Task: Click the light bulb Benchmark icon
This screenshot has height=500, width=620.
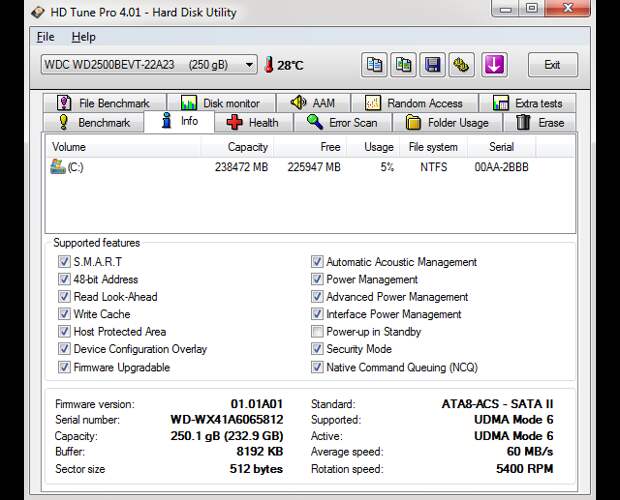Action: point(63,122)
